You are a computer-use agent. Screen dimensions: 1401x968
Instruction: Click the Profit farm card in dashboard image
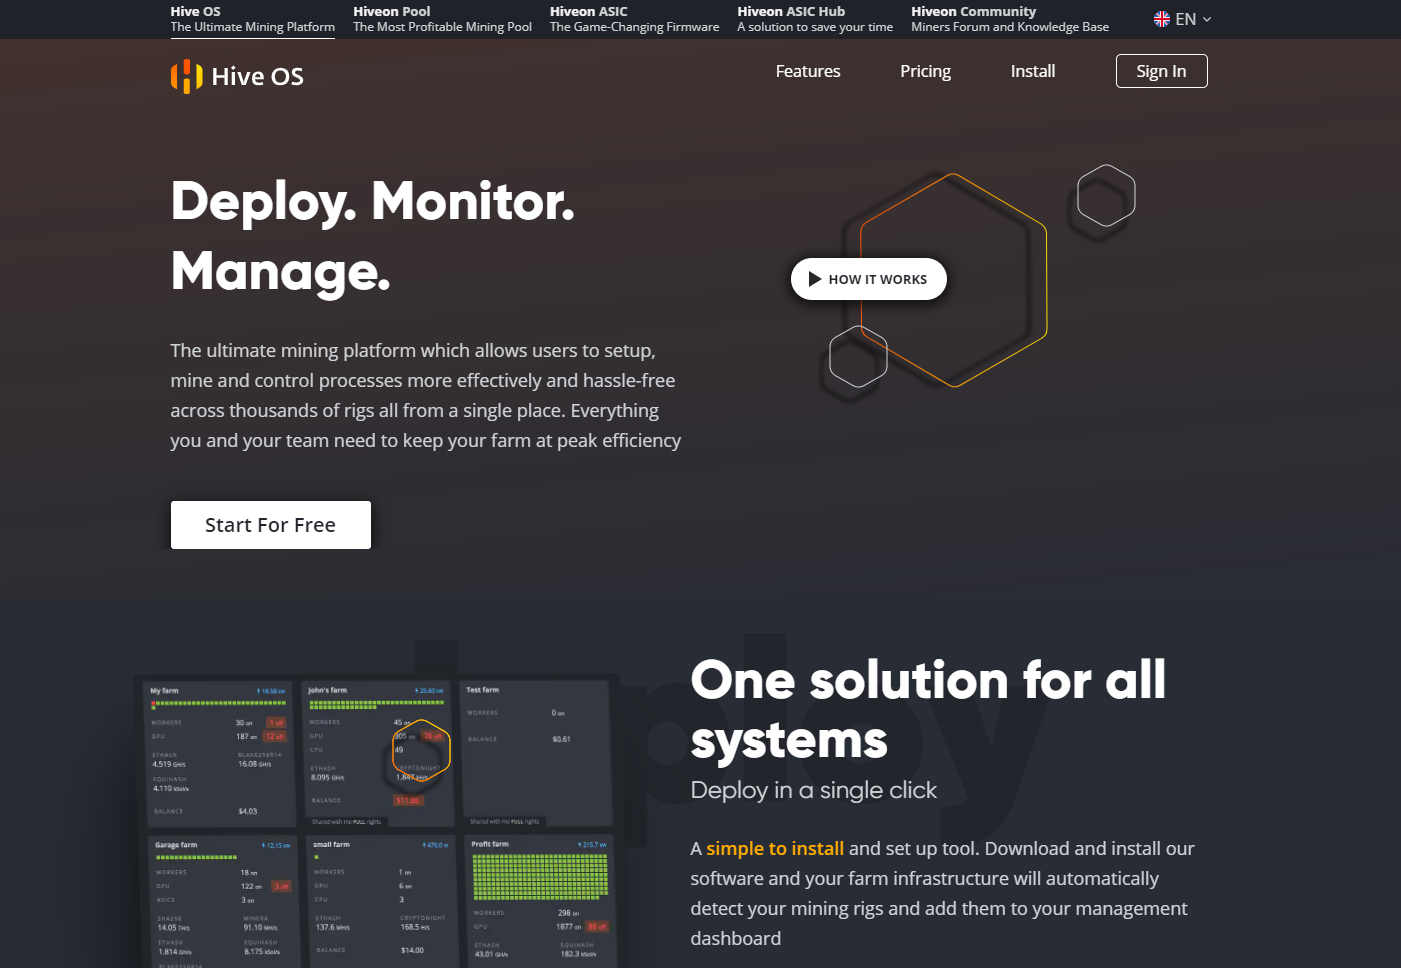pos(539,902)
